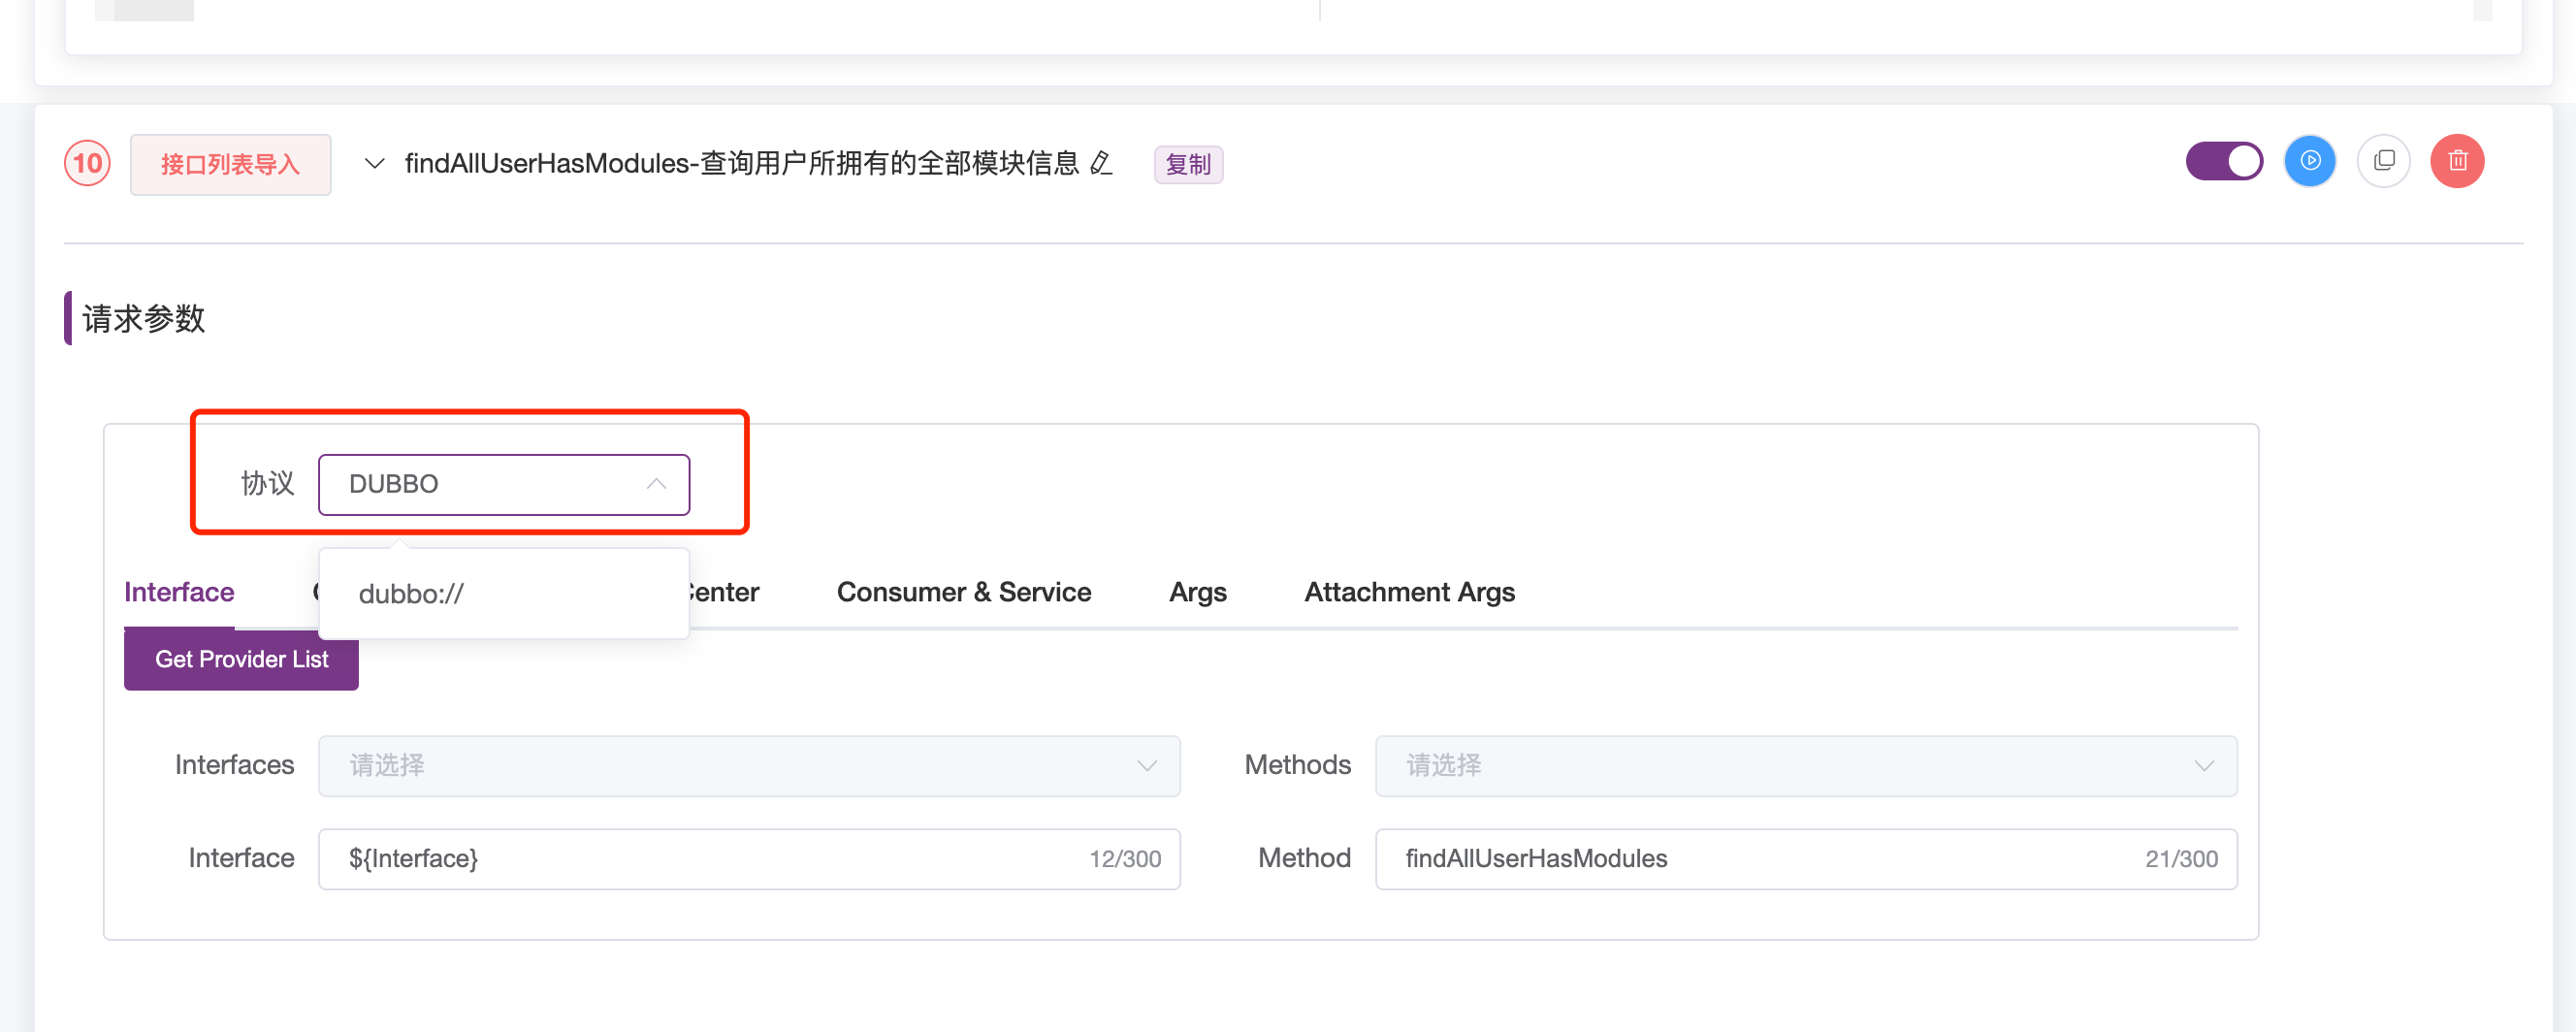Collapse the findAllUserHasModules step panel
Viewport: 2576px width, 1032px height.
[375, 163]
